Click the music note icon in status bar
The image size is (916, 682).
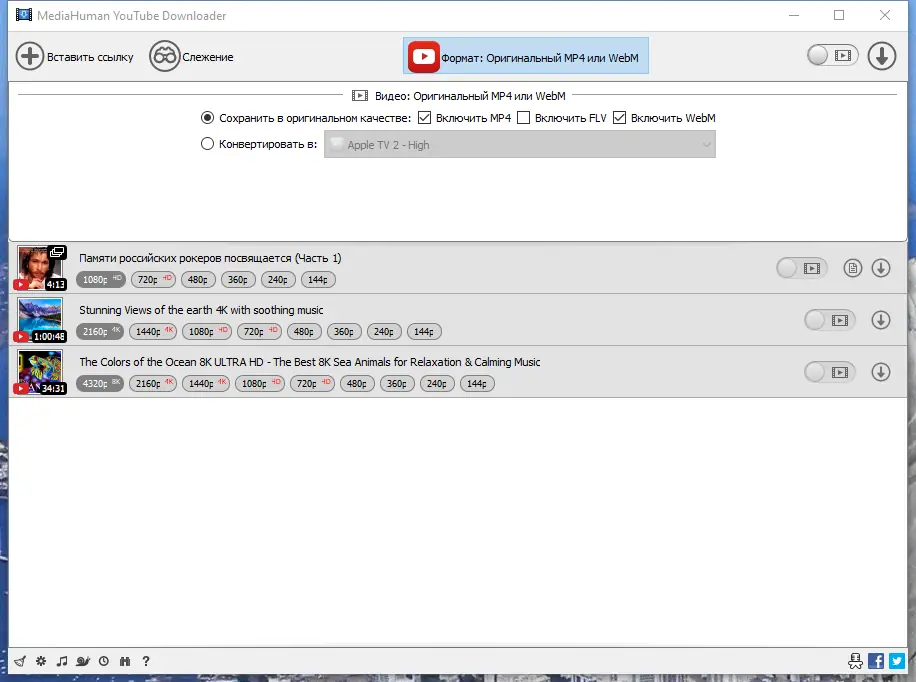click(61, 661)
